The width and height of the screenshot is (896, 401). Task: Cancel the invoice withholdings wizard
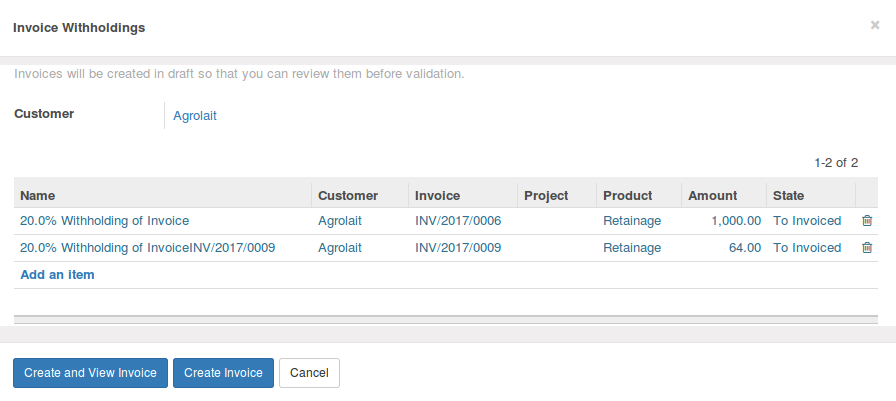tap(309, 373)
